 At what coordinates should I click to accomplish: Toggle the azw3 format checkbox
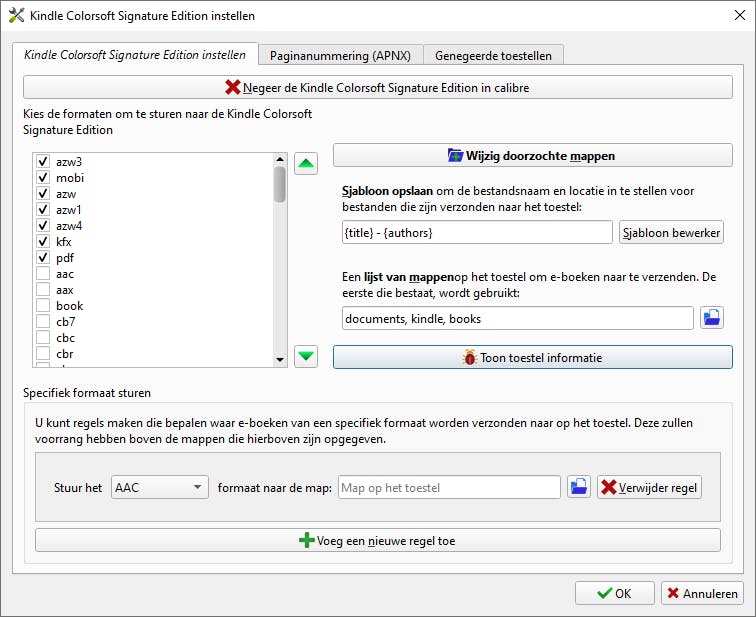pos(43,161)
